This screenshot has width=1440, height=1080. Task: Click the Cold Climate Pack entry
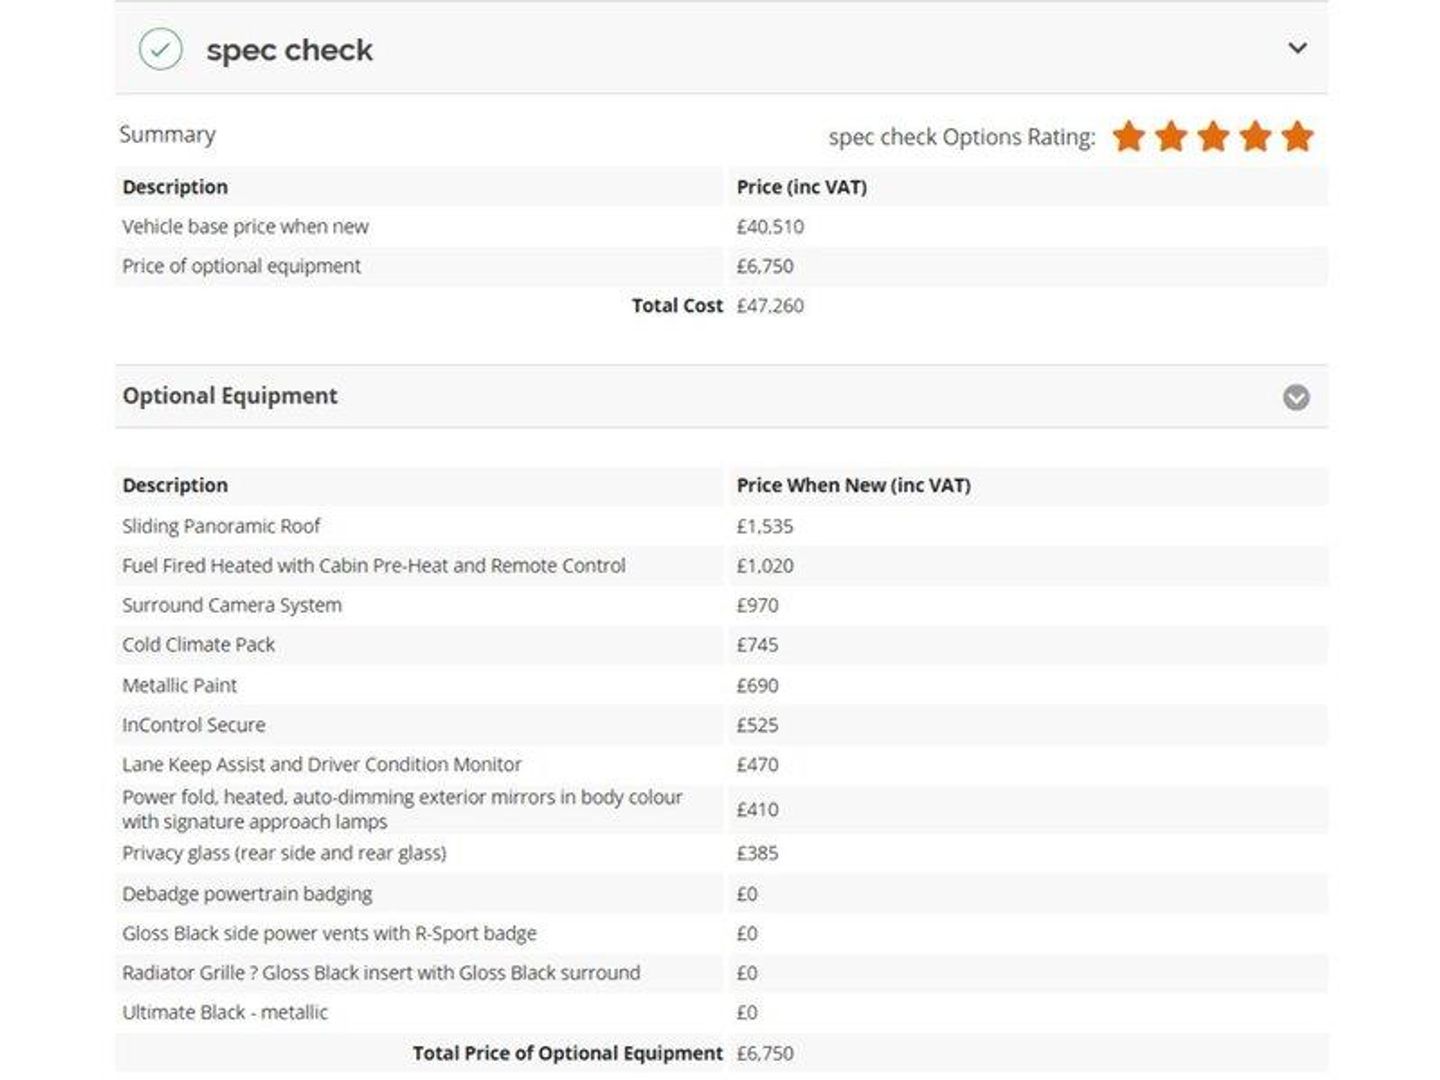198,645
